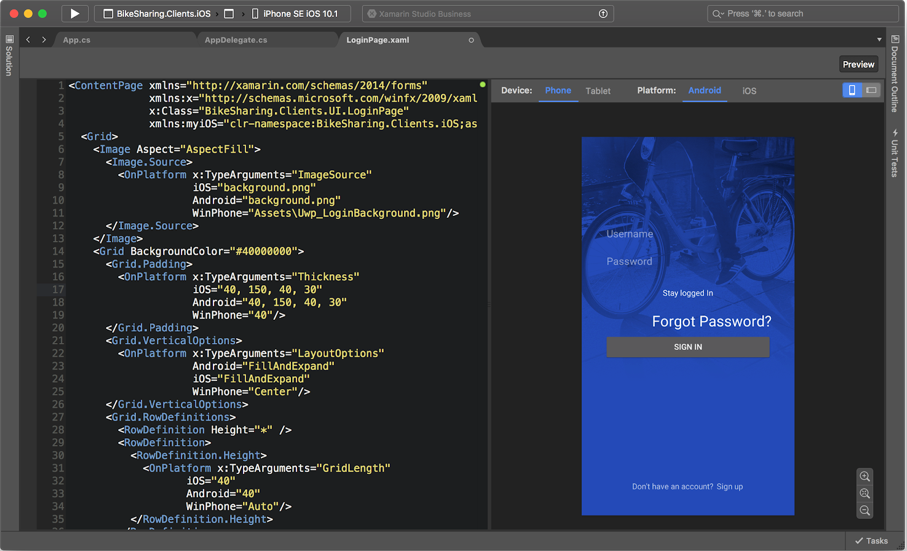This screenshot has width=907, height=551.
Task: Click 'Stay logged In' in preview
Action: (x=687, y=293)
